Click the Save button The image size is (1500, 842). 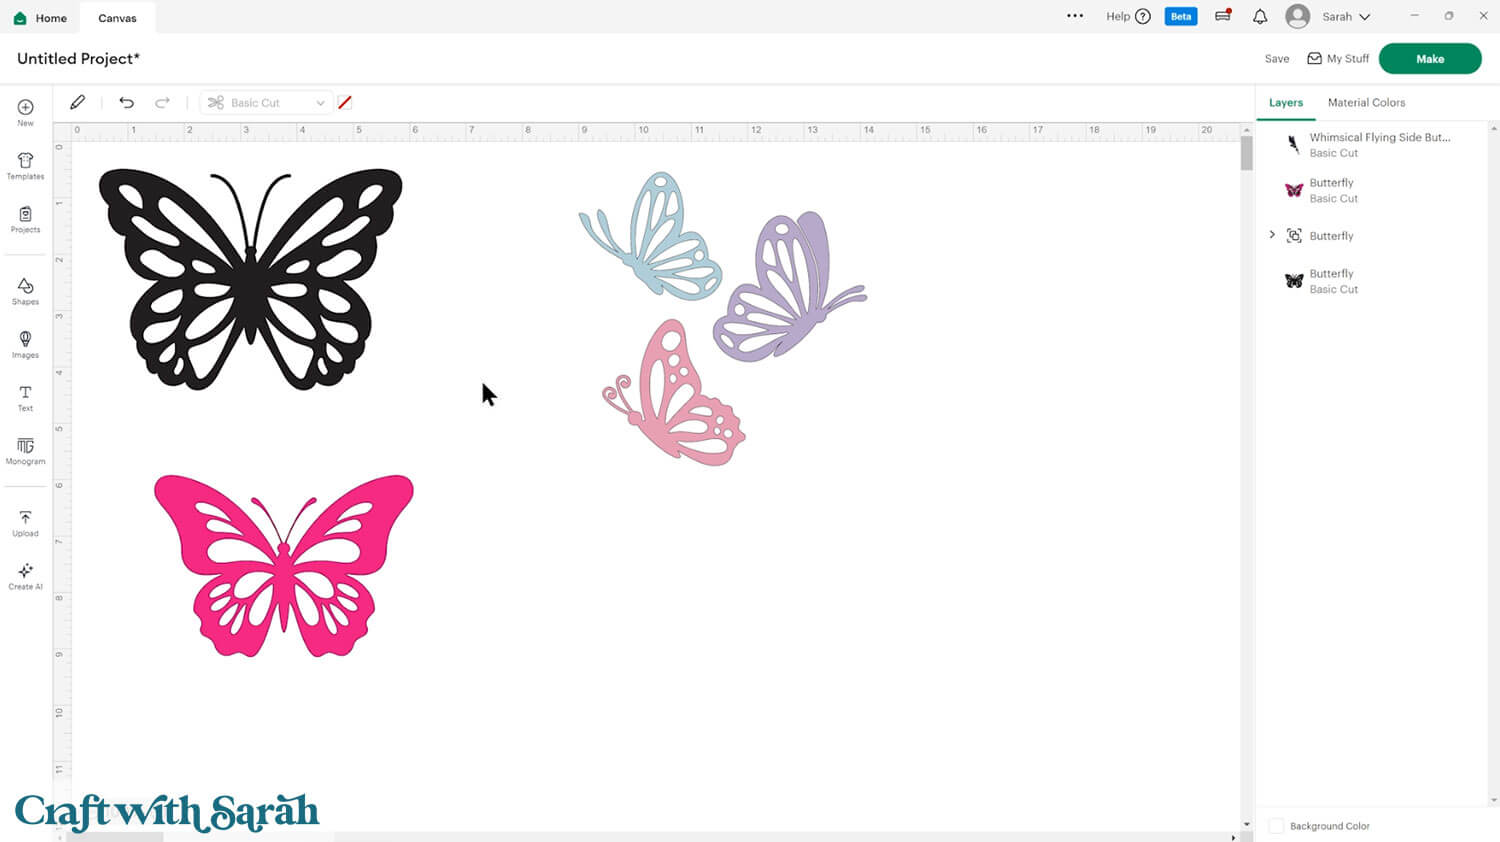(1277, 59)
